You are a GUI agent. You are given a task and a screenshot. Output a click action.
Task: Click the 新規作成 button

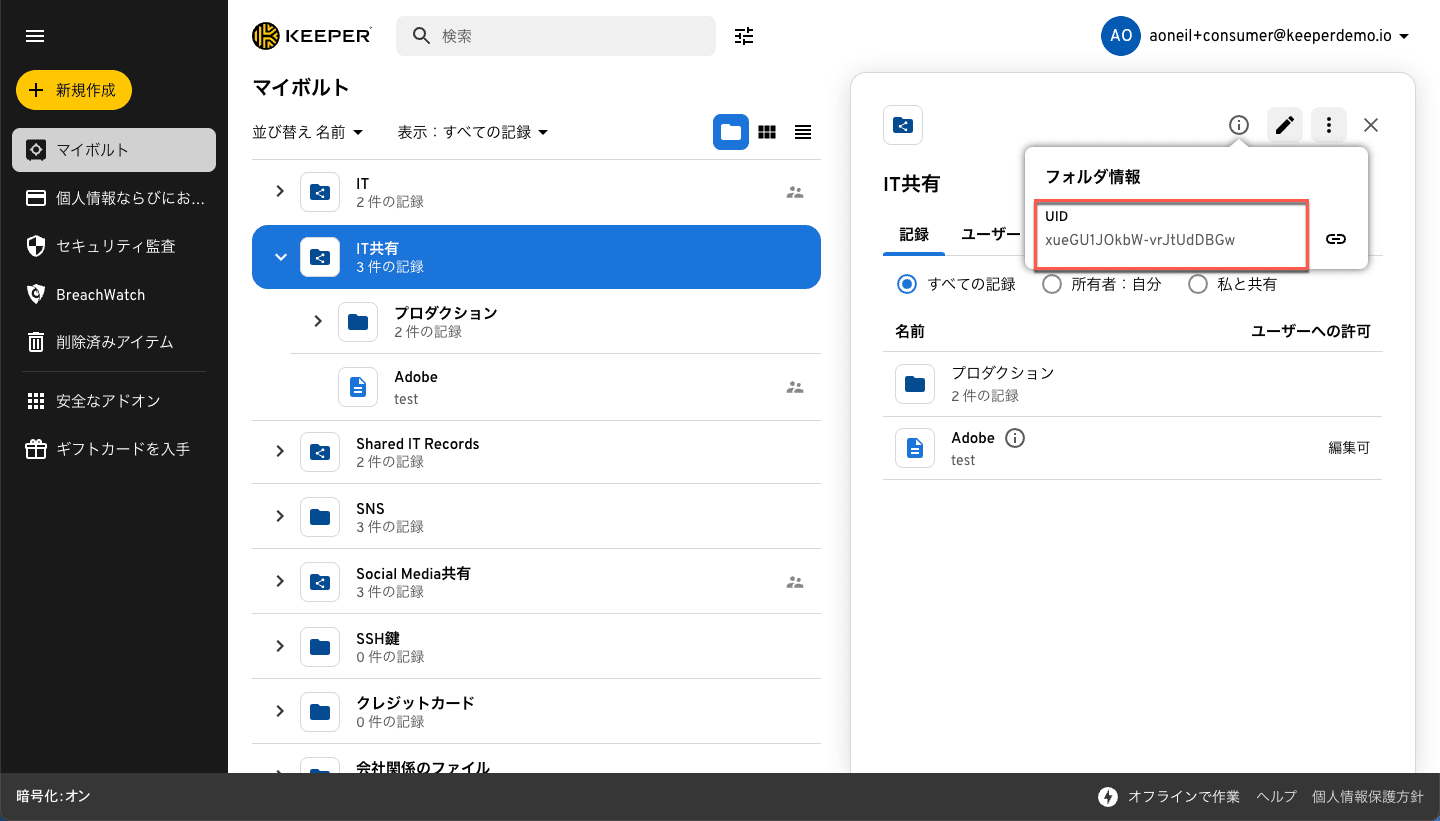pos(74,90)
